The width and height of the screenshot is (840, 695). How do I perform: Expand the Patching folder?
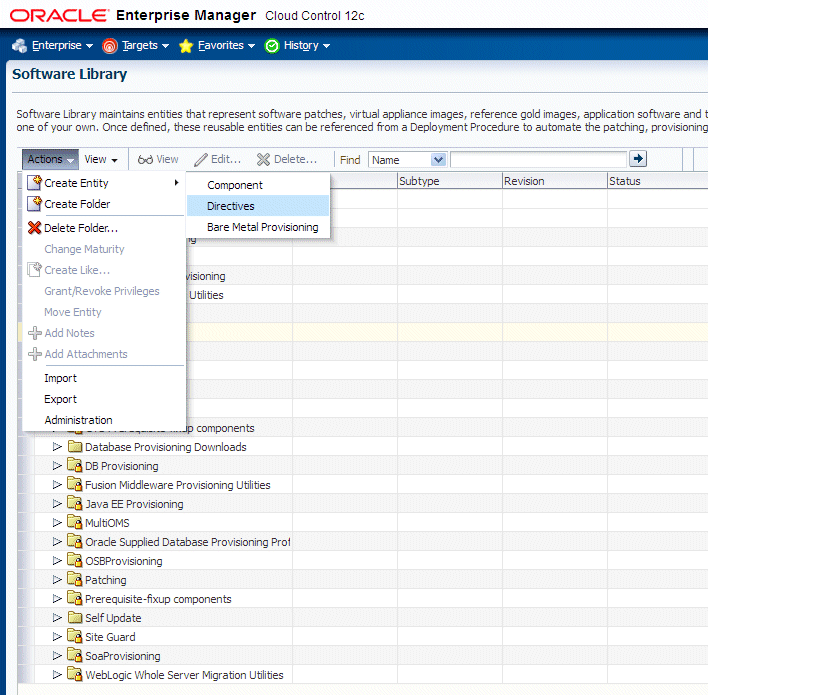pyautogui.click(x=57, y=580)
